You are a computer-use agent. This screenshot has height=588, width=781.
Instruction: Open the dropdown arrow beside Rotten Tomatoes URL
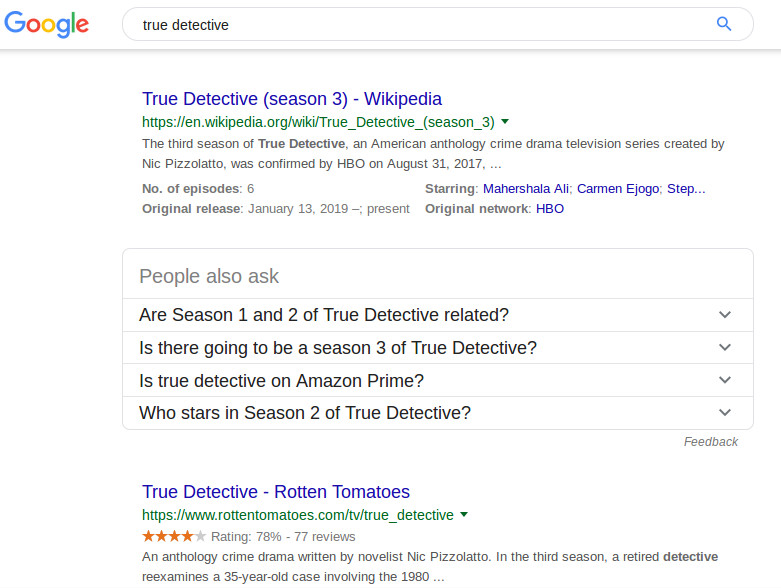pyautogui.click(x=464, y=514)
